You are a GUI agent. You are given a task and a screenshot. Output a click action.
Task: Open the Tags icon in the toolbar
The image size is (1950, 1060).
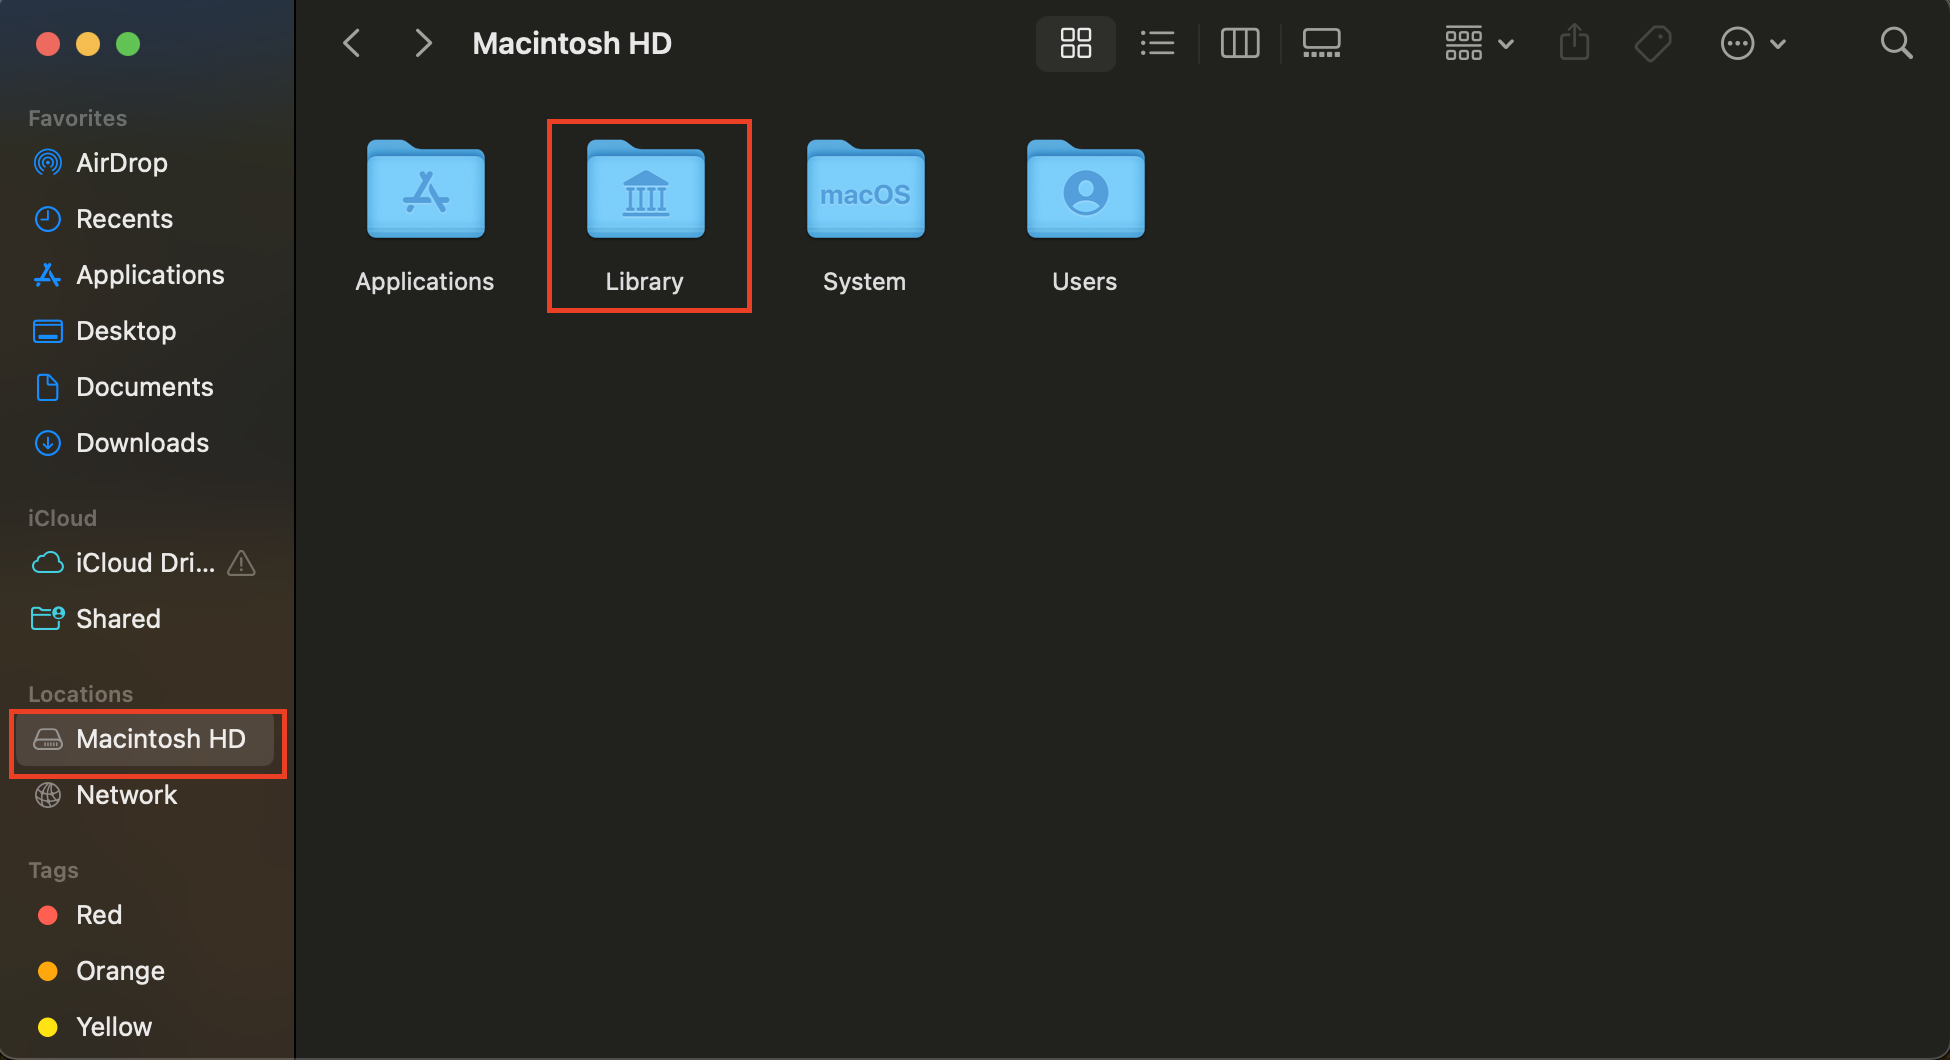pyautogui.click(x=1652, y=43)
